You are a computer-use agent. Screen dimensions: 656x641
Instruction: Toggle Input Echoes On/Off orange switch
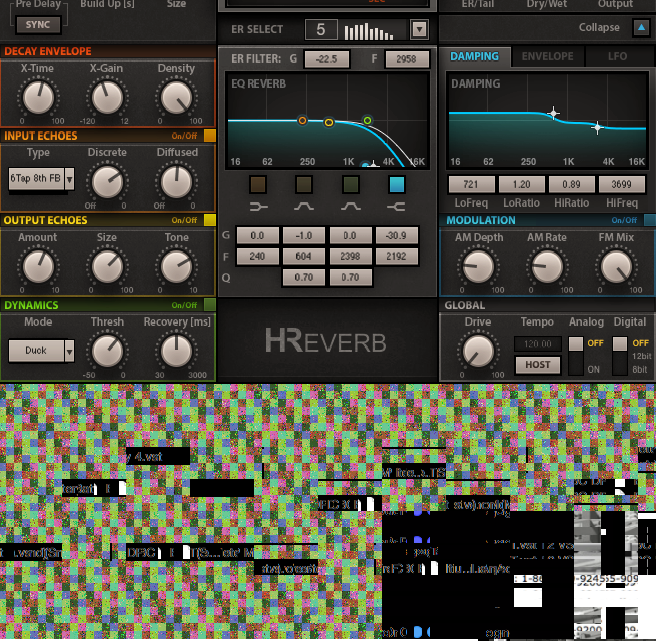(210, 136)
